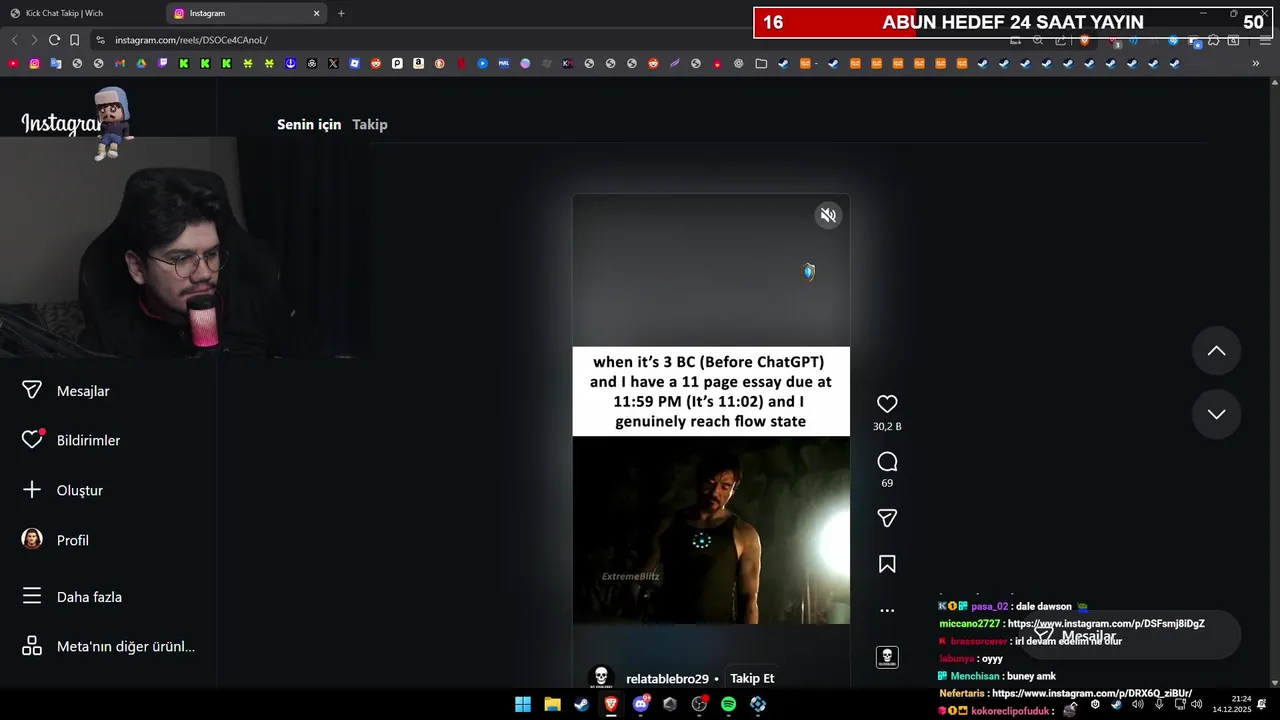
Task: Open Steam from taskbar
Action: coord(581,704)
